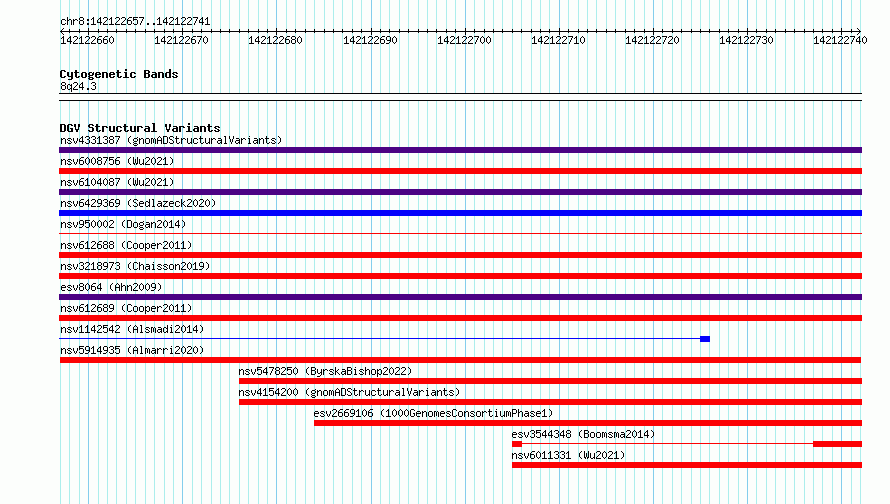Open nsv6429369 (Sedlazeck2020) label
Image resolution: width=890 pixels, height=504 pixels.
point(138,203)
